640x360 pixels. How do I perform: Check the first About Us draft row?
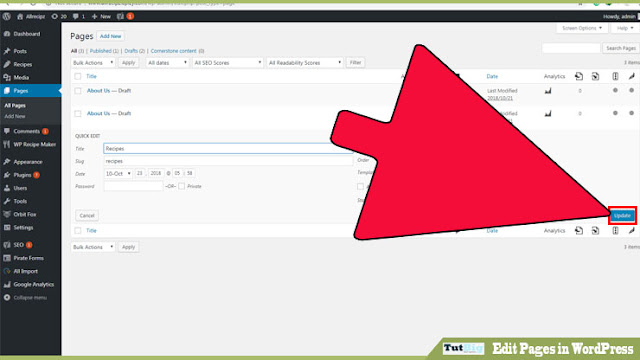(78, 91)
